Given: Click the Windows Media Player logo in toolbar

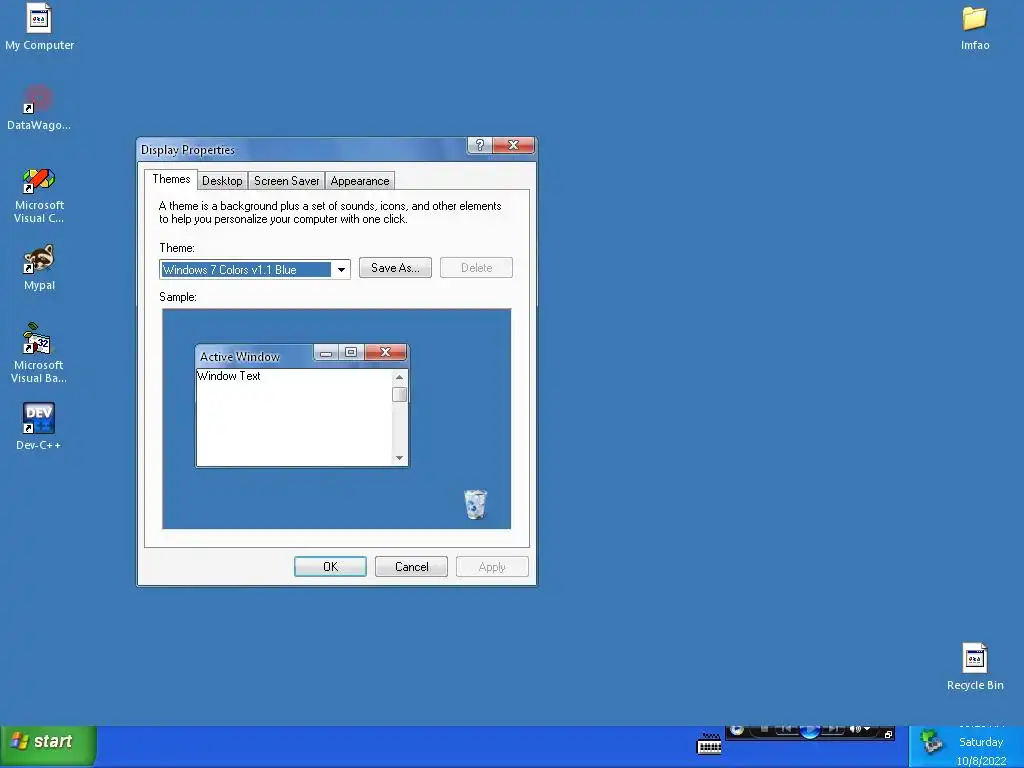Looking at the screenshot, I should tap(737, 729).
